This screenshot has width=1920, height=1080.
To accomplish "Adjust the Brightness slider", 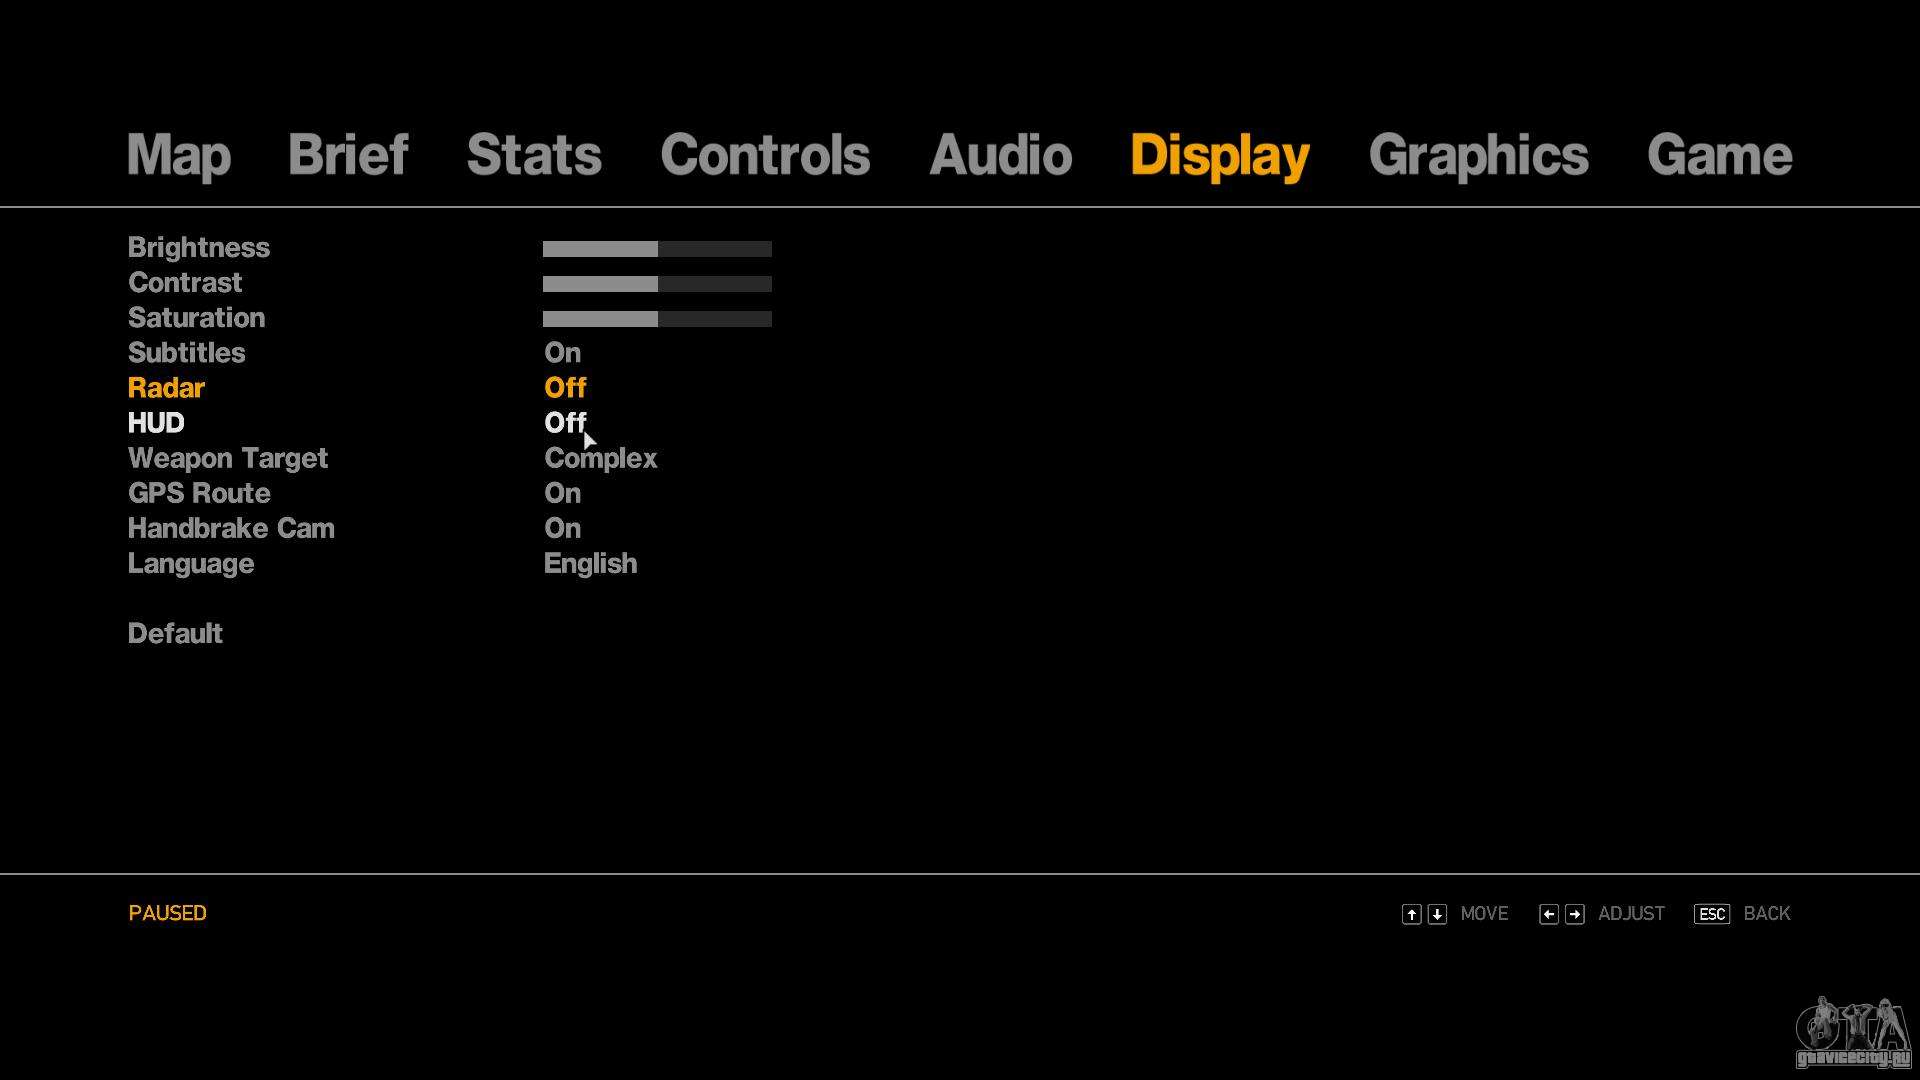I will (655, 248).
